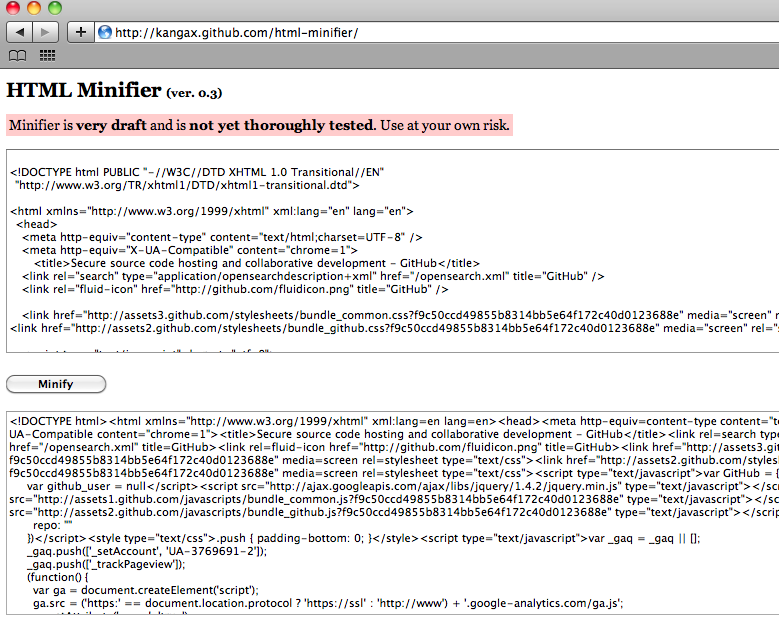
Task: Click the Minify button
Action: tap(56, 384)
